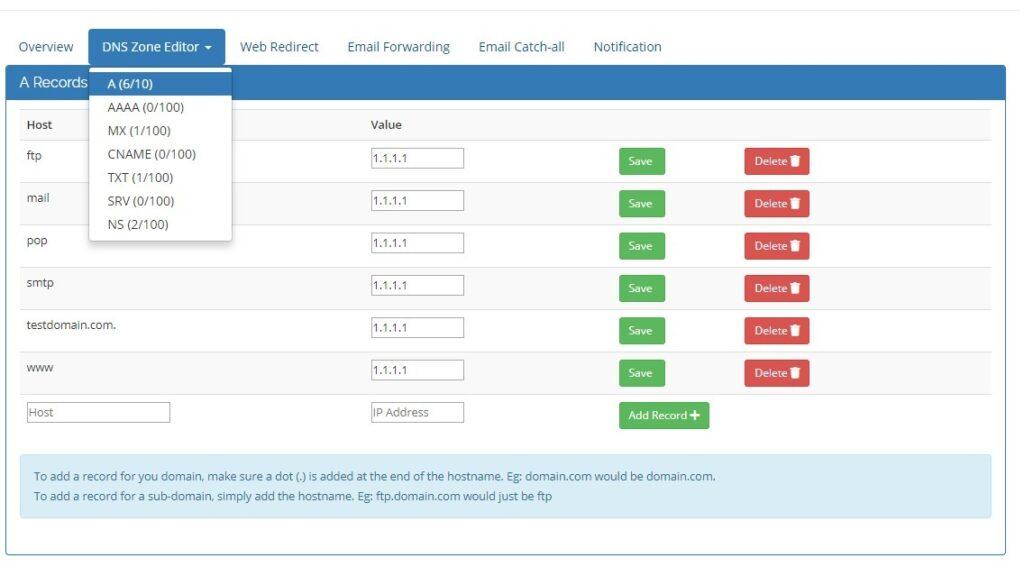Switch to the Web Redirect tab
1024x576 pixels.
(279, 47)
